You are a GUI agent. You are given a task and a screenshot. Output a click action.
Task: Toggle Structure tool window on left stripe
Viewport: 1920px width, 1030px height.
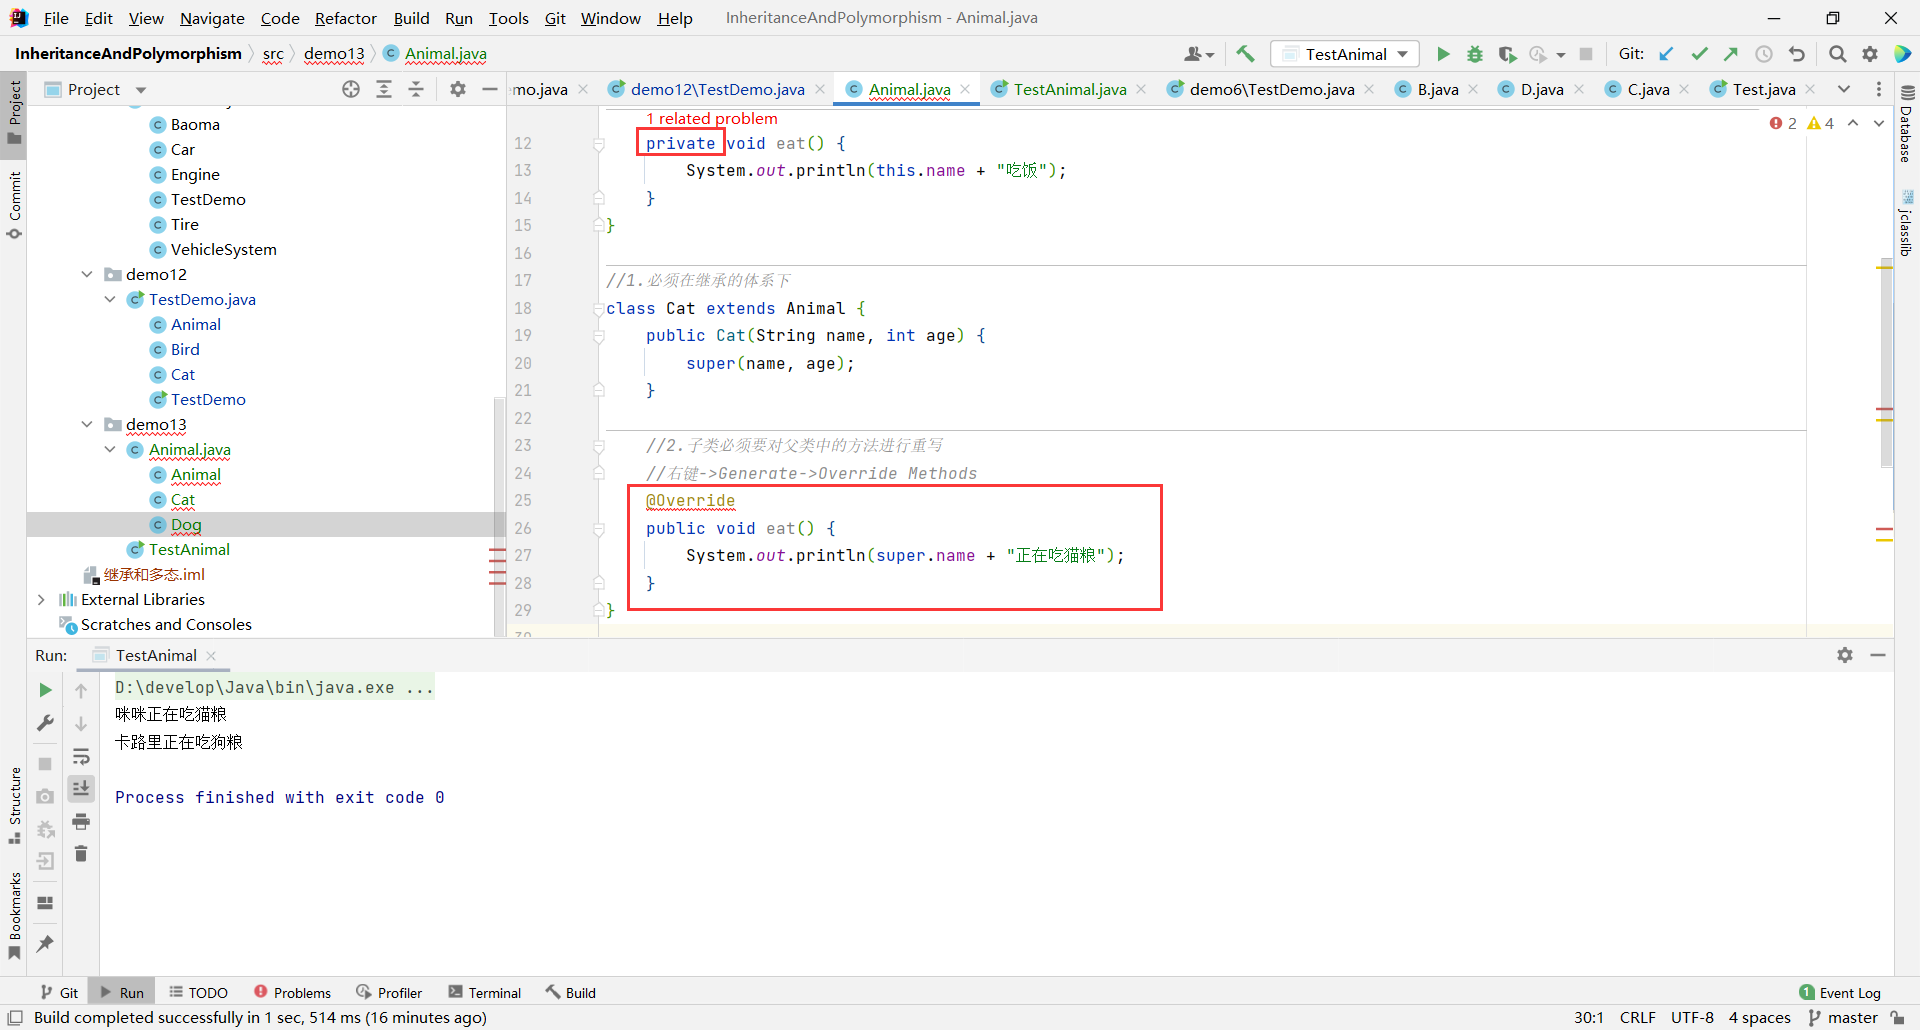pyautogui.click(x=14, y=805)
